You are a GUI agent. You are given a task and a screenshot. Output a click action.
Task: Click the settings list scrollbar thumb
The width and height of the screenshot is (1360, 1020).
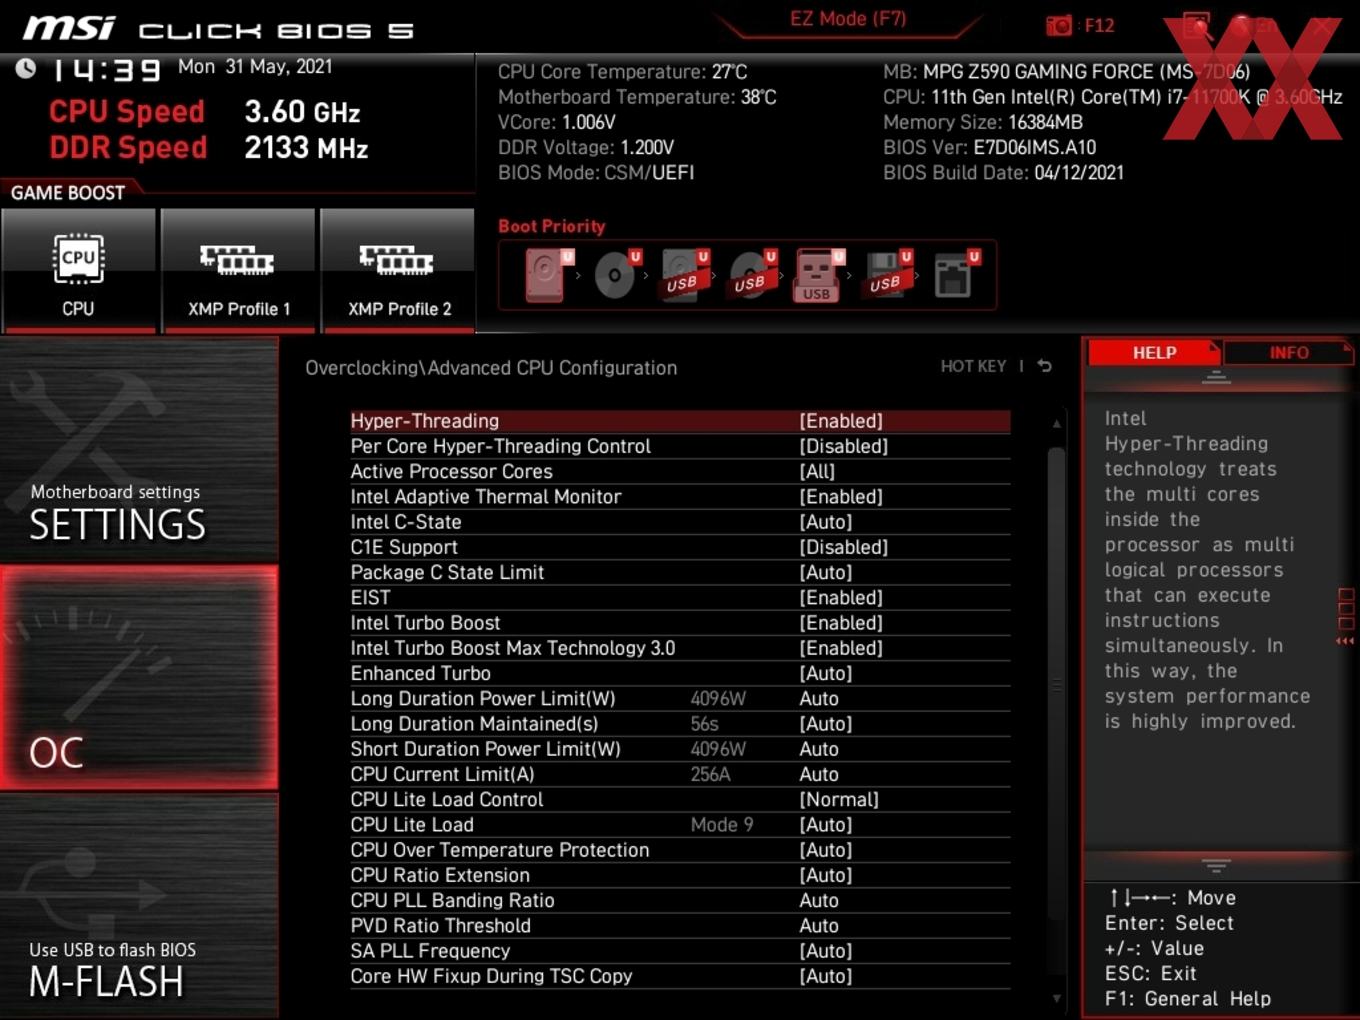1056,683
